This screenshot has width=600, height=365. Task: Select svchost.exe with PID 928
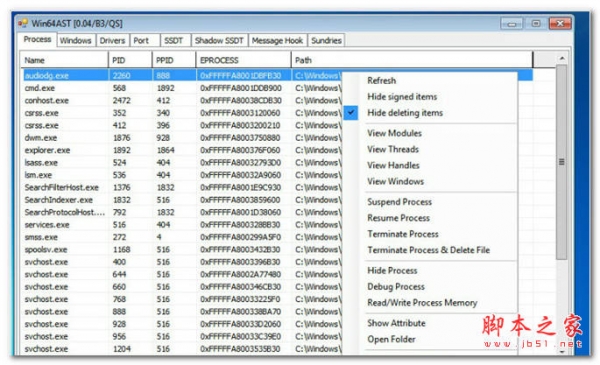click(182, 324)
